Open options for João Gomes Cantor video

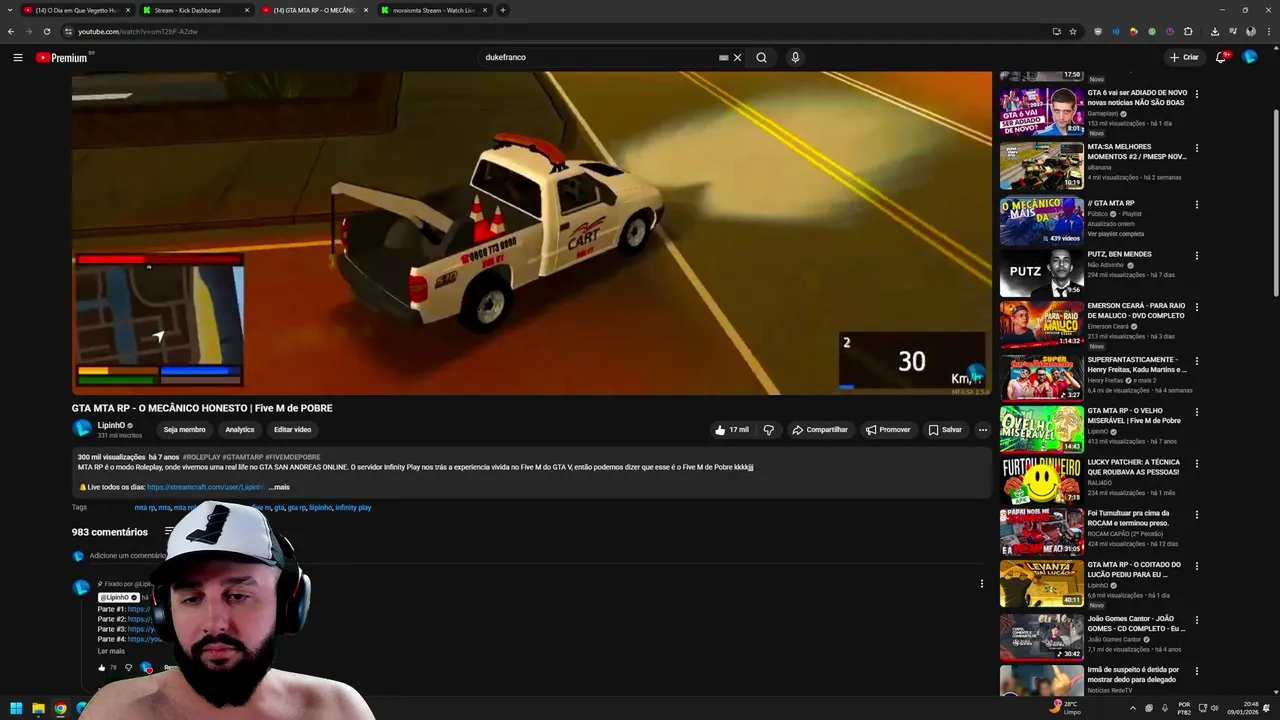[x=1197, y=620]
